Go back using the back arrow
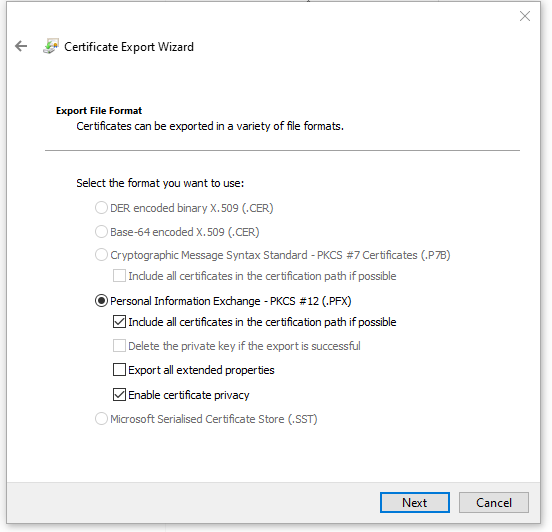The height and width of the screenshot is (532, 552). (x=21, y=46)
